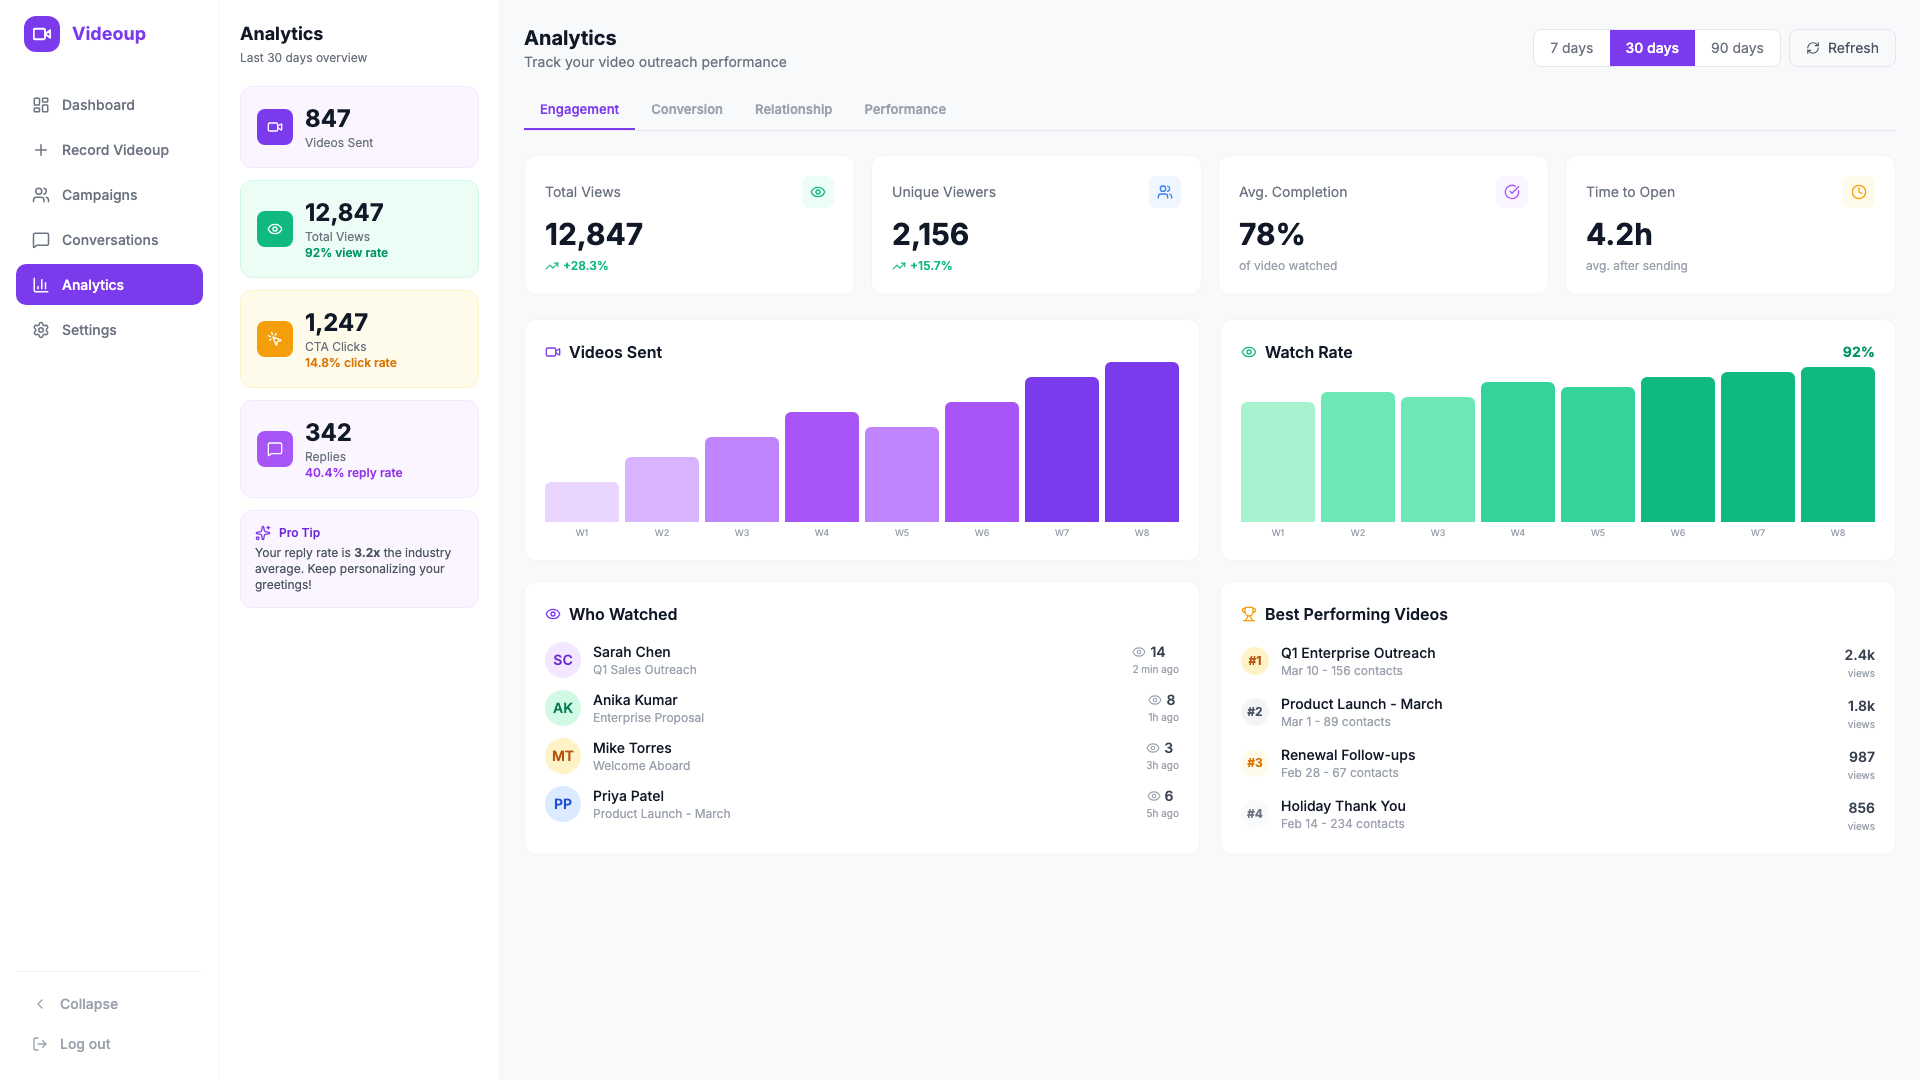Click the checkmark badge on Avg. Completion

pos(1511,191)
